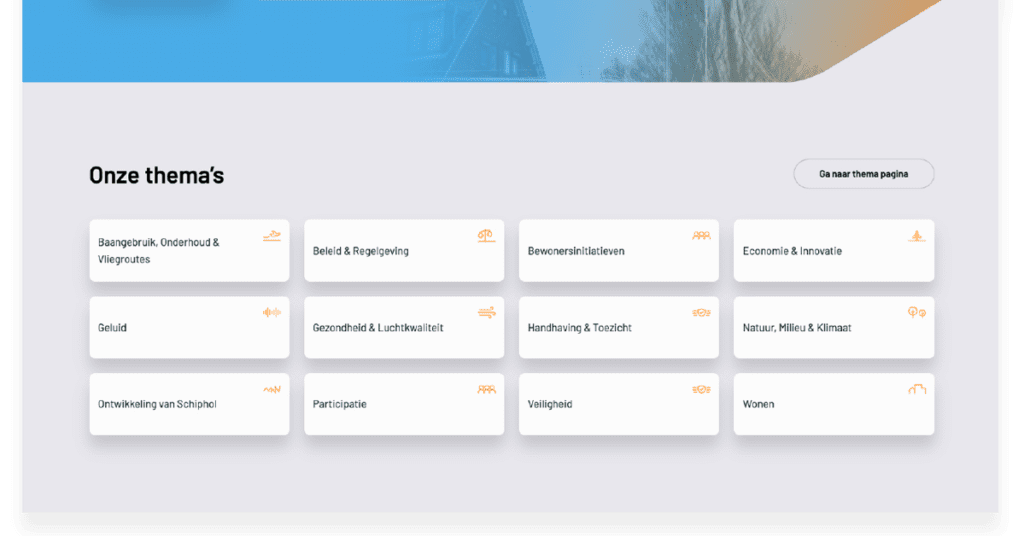1024x536 pixels.
Task: Click the sound wave icon on Geluid card
Action: (271, 312)
